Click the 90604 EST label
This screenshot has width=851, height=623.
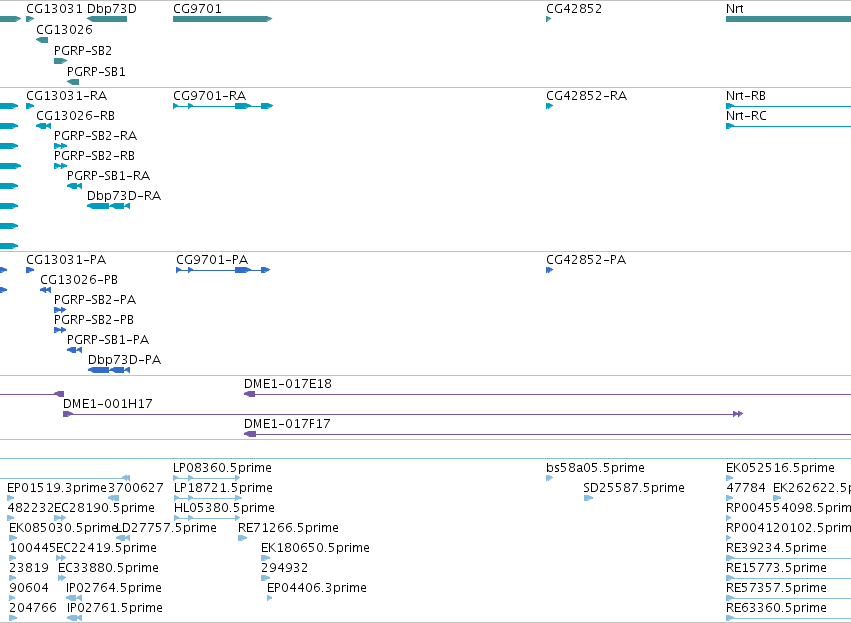pos(29,589)
